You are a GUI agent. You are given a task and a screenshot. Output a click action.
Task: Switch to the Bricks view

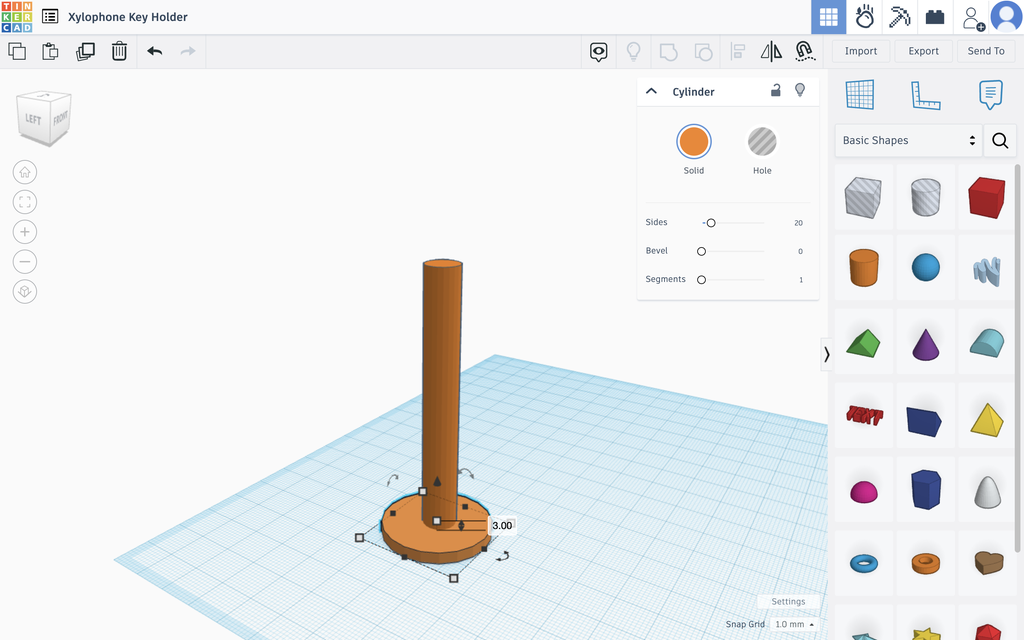pos(935,17)
